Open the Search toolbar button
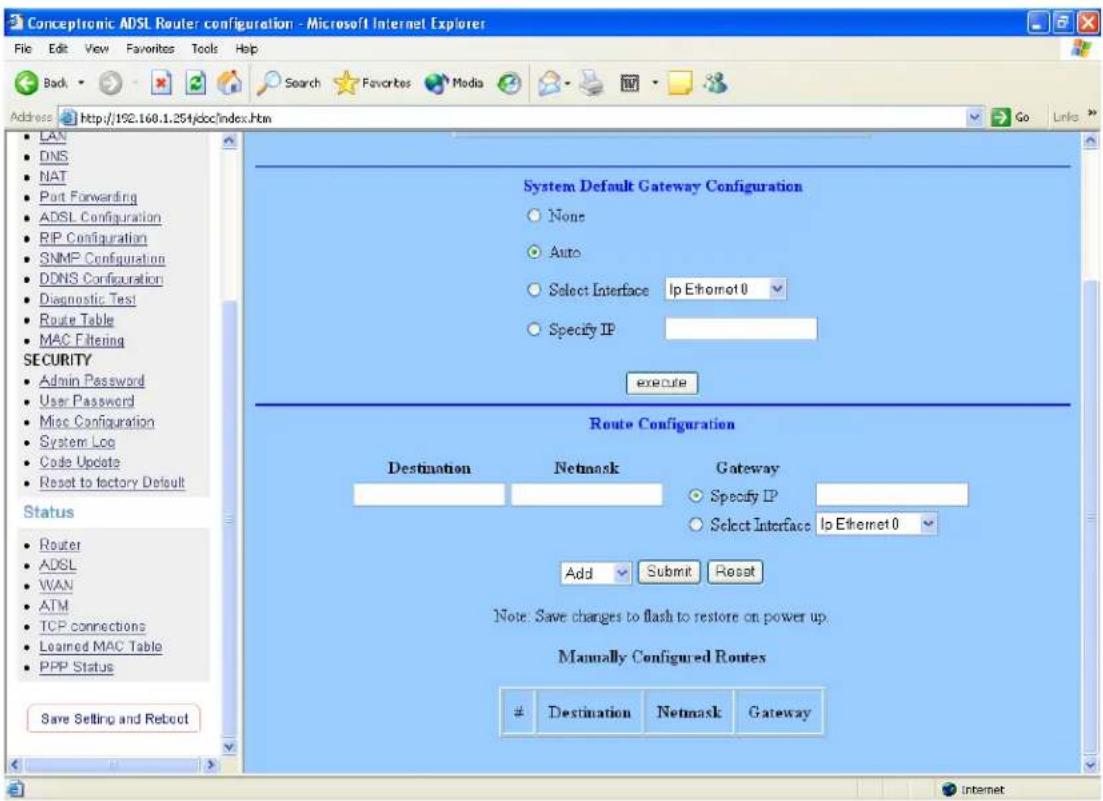The height and width of the screenshot is (801, 1103). 288,83
